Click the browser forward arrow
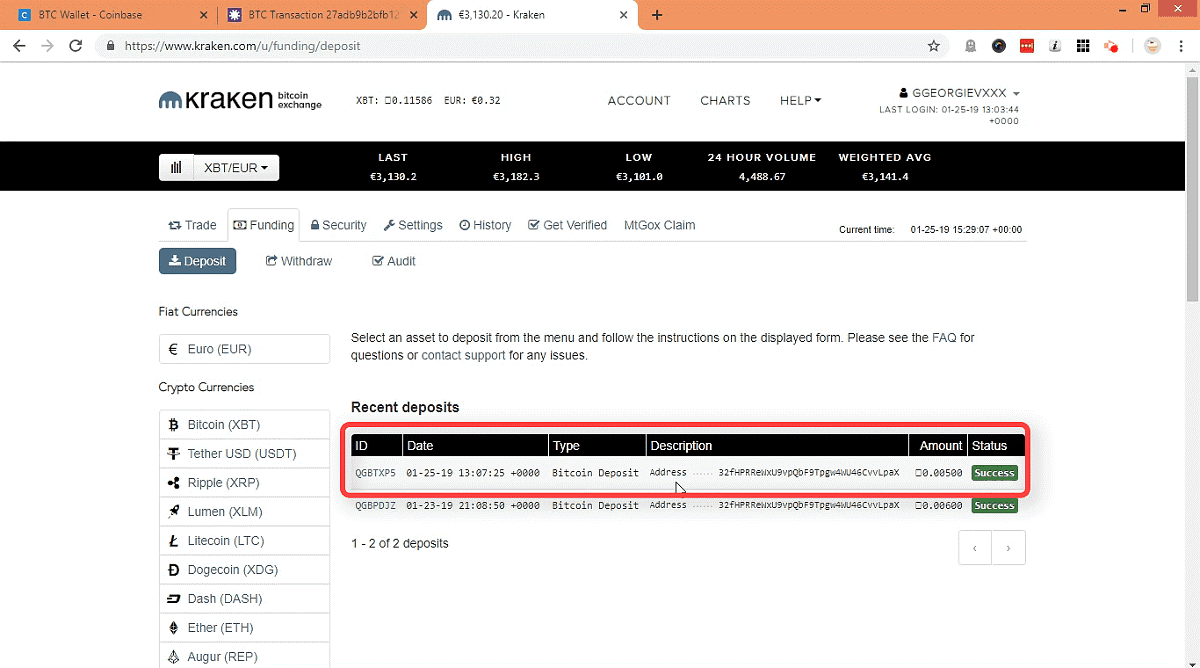 pyautogui.click(x=47, y=46)
